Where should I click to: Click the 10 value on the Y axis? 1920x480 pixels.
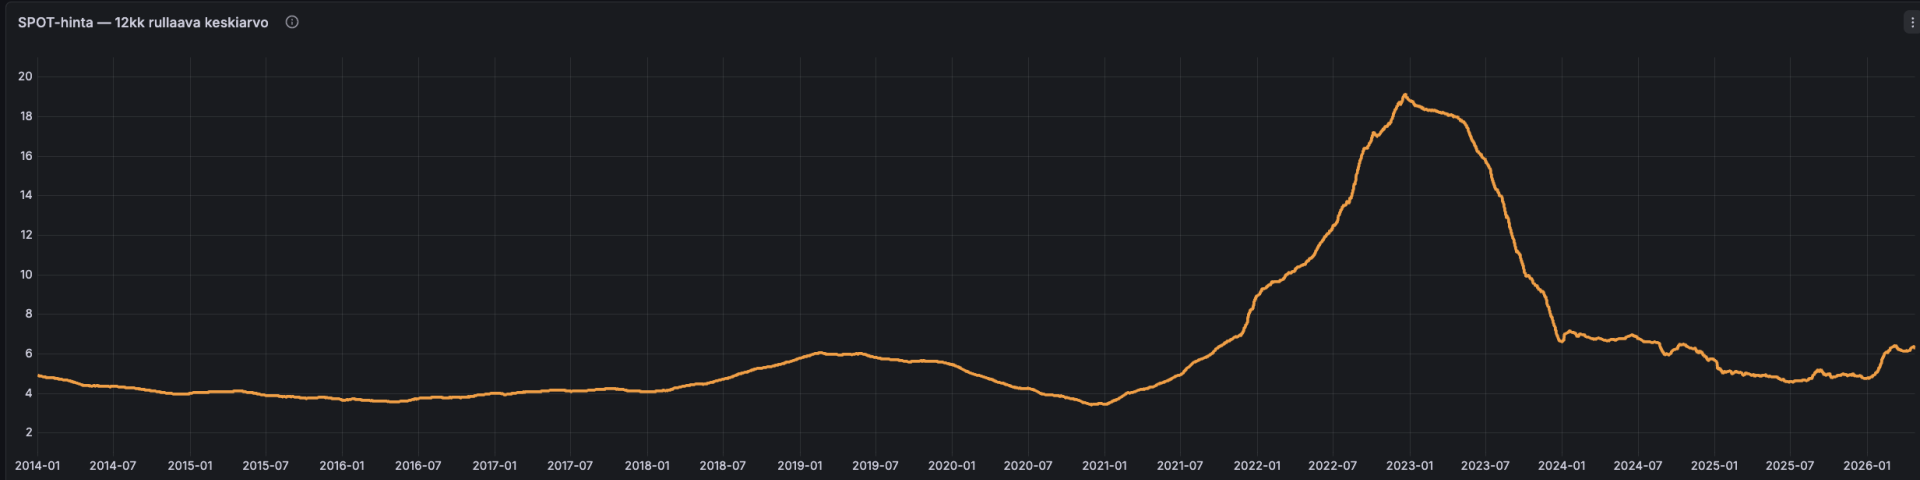point(25,274)
